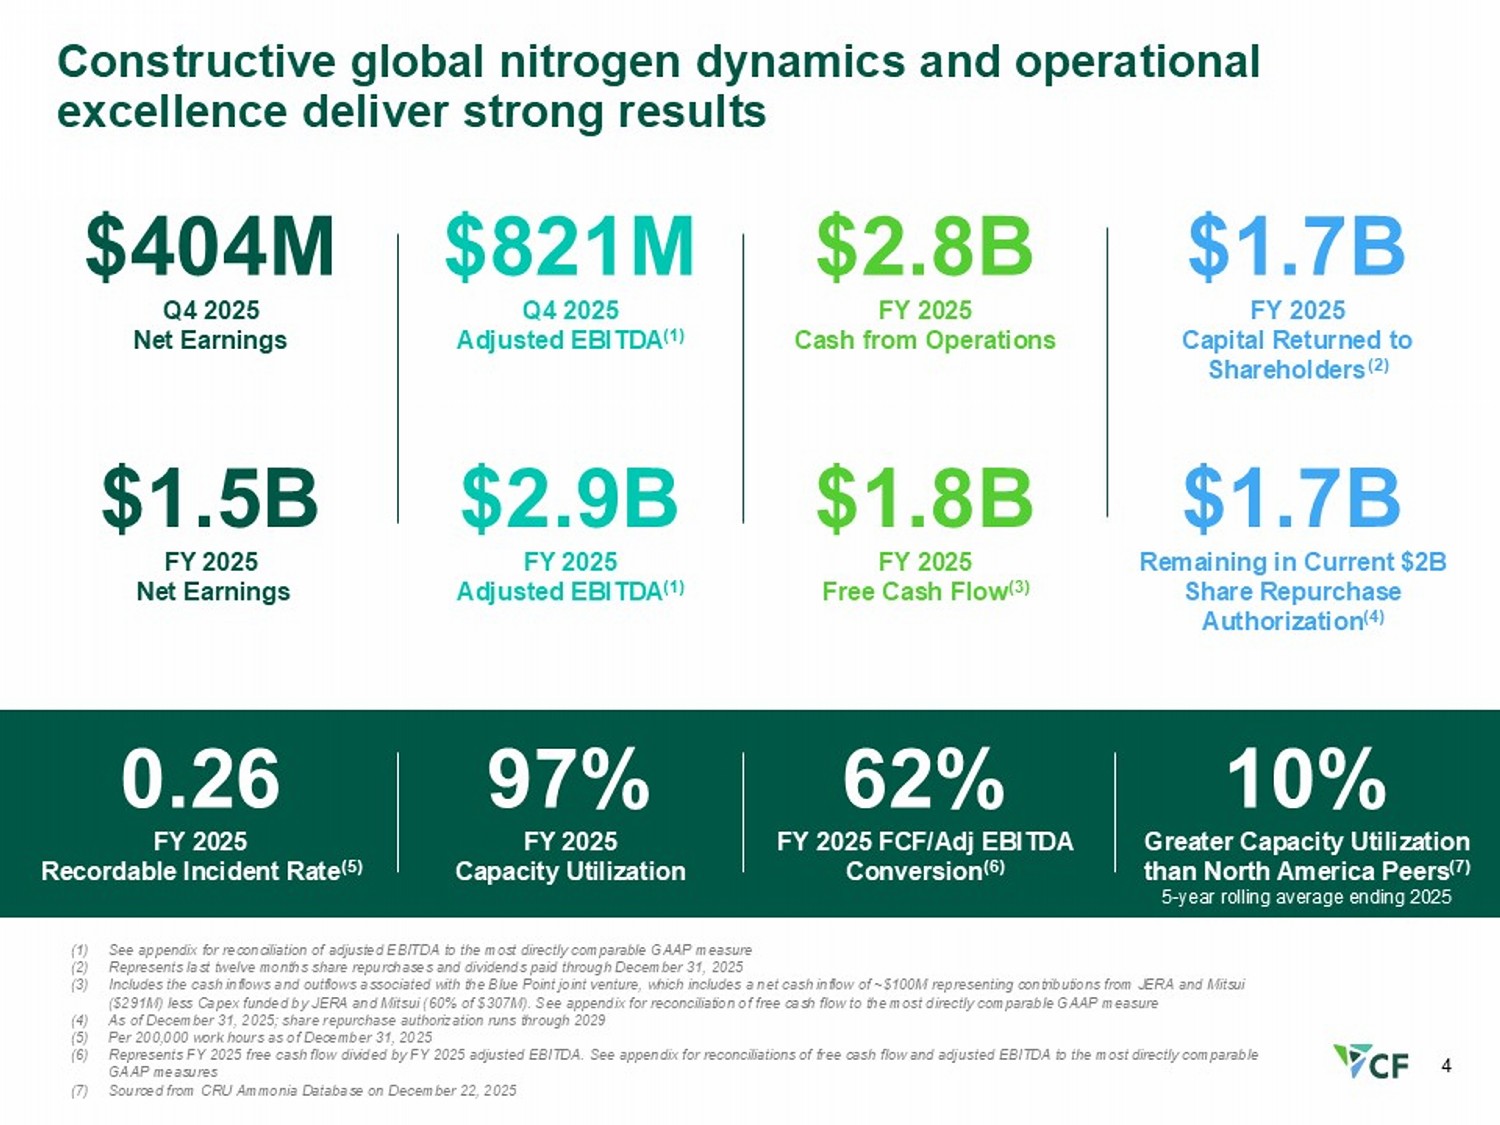Click the slide title about nitrogen dynamics

pyautogui.click(x=658, y=86)
